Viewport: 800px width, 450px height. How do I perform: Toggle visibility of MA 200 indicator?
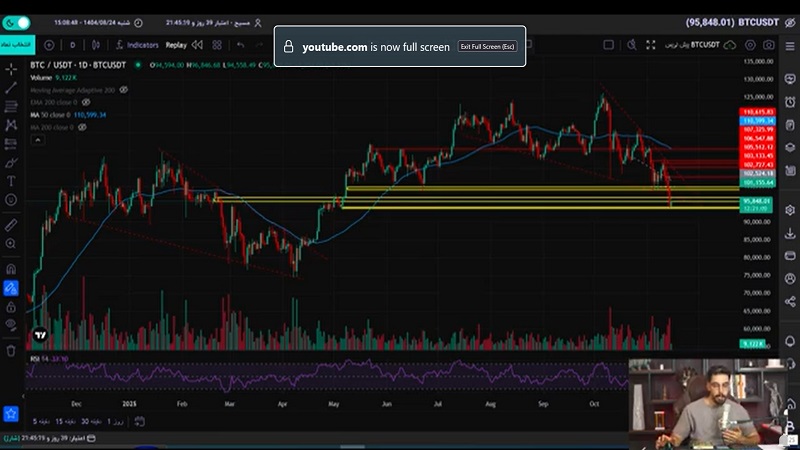pos(83,127)
